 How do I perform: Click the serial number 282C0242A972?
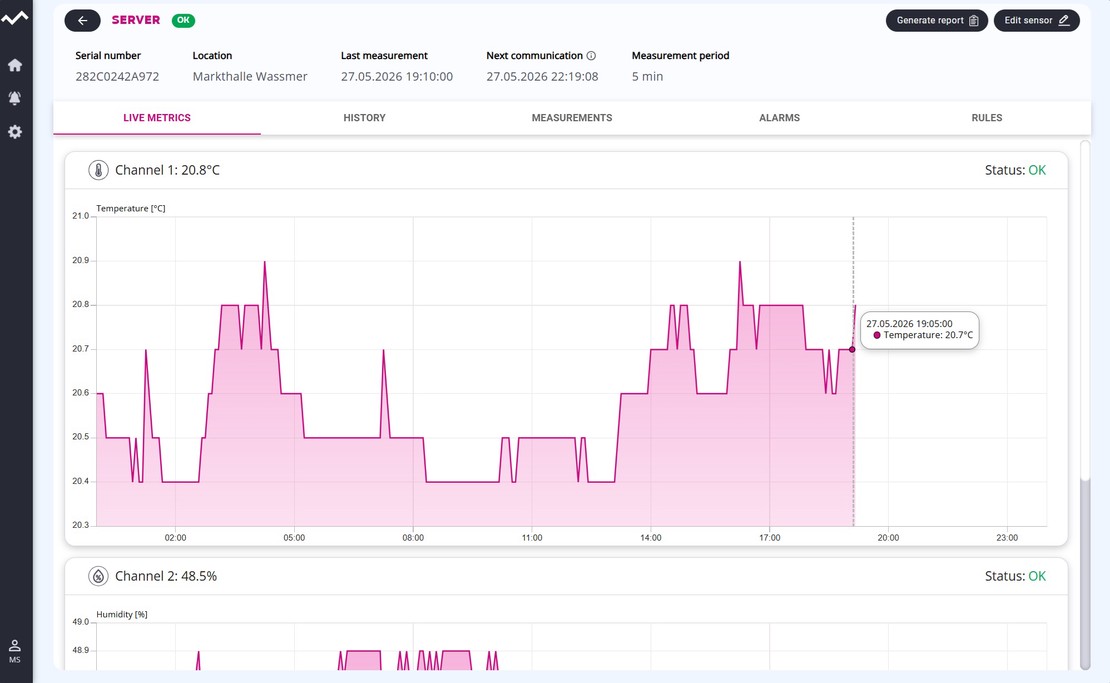pyautogui.click(x=118, y=76)
